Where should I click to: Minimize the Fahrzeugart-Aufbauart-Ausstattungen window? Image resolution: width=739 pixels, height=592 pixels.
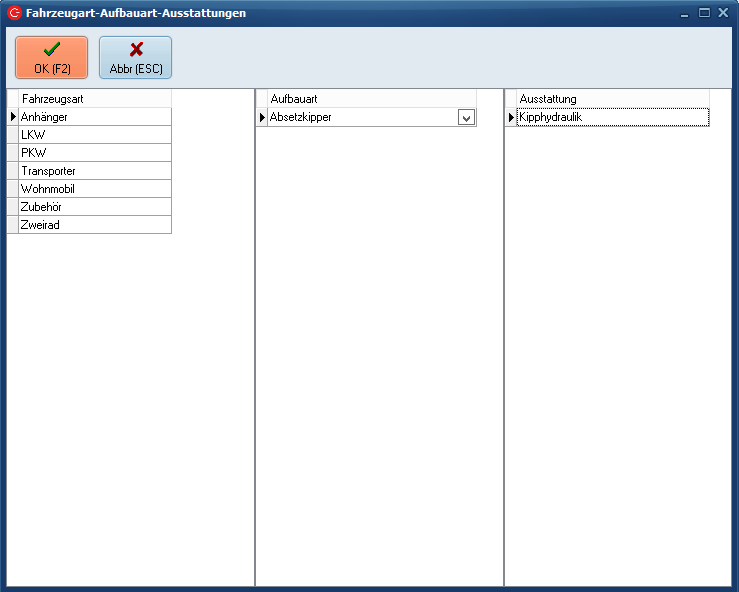click(x=685, y=13)
